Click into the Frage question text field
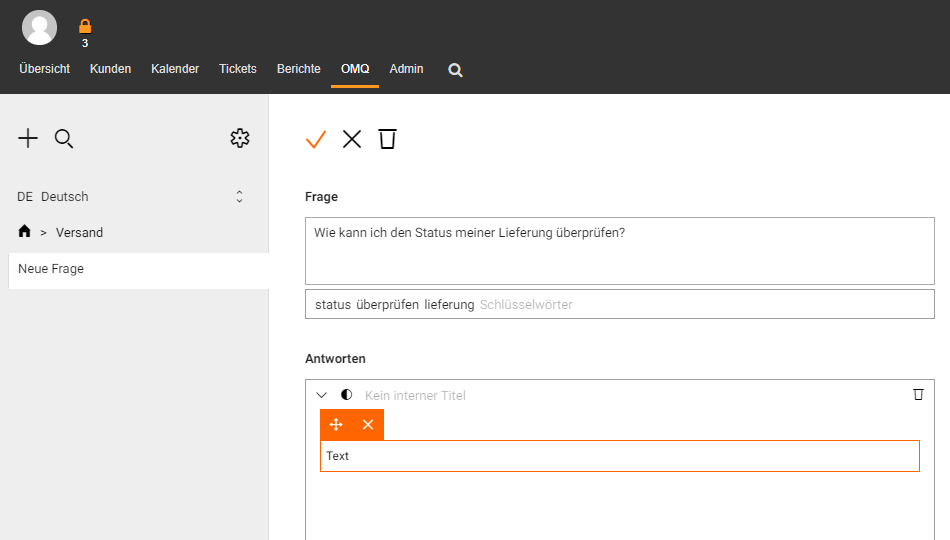 [620, 251]
